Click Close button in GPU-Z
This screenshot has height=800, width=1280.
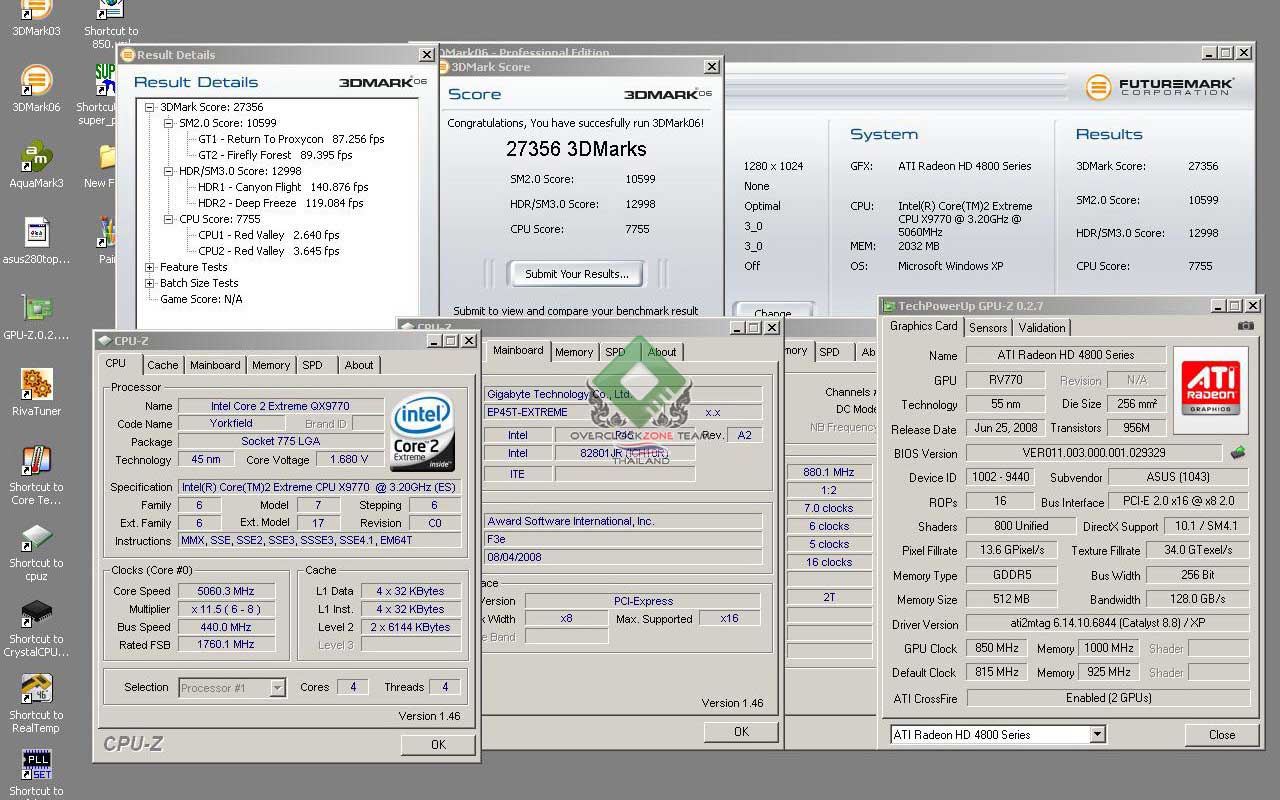1222,734
